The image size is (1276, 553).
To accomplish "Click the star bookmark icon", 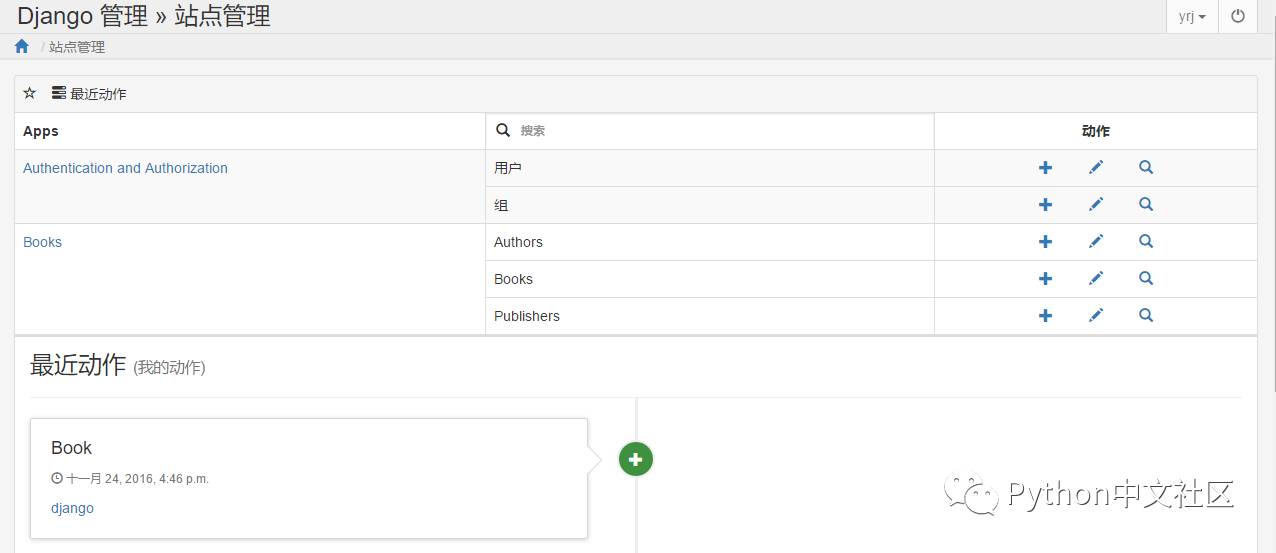I will [x=30, y=93].
